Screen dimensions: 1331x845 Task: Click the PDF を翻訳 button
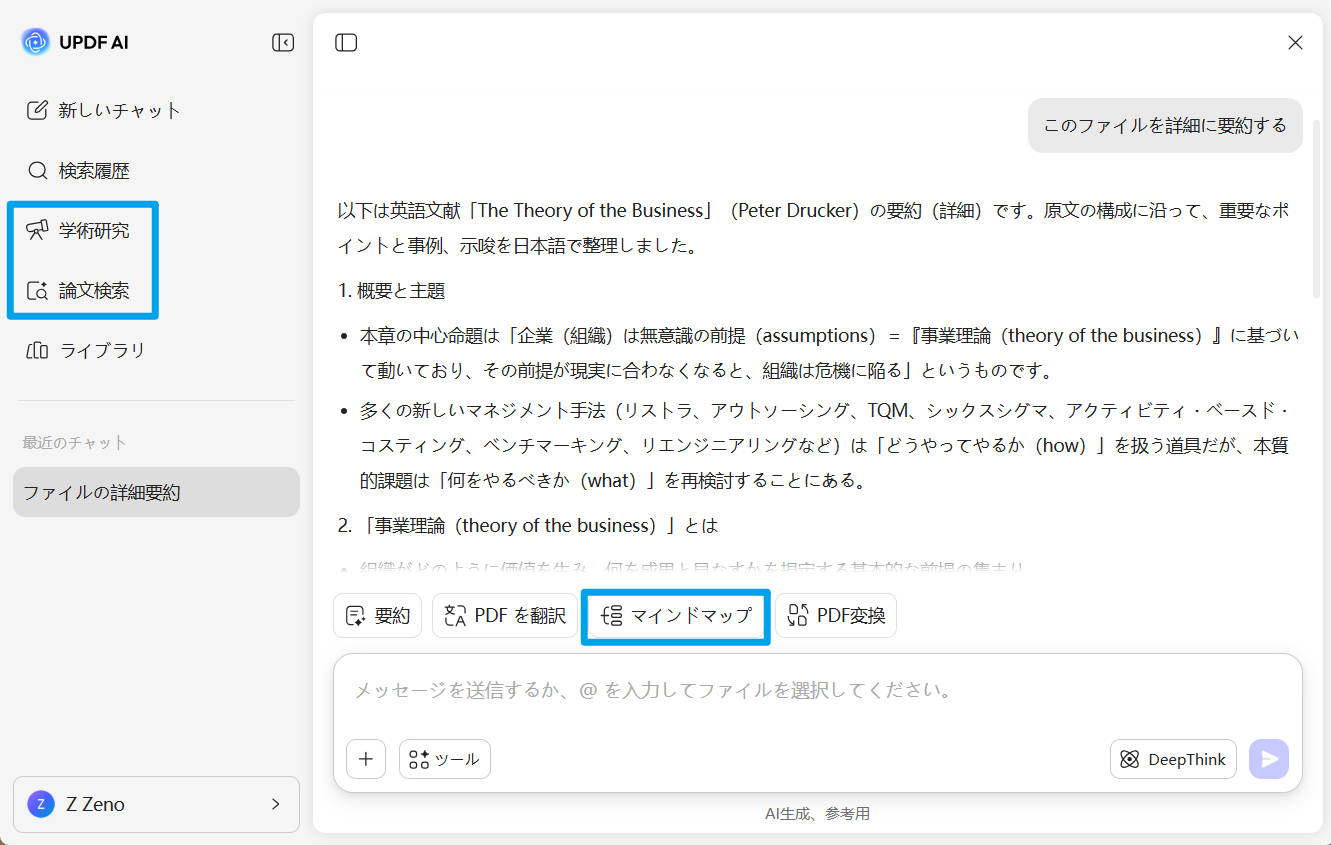pos(505,616)
